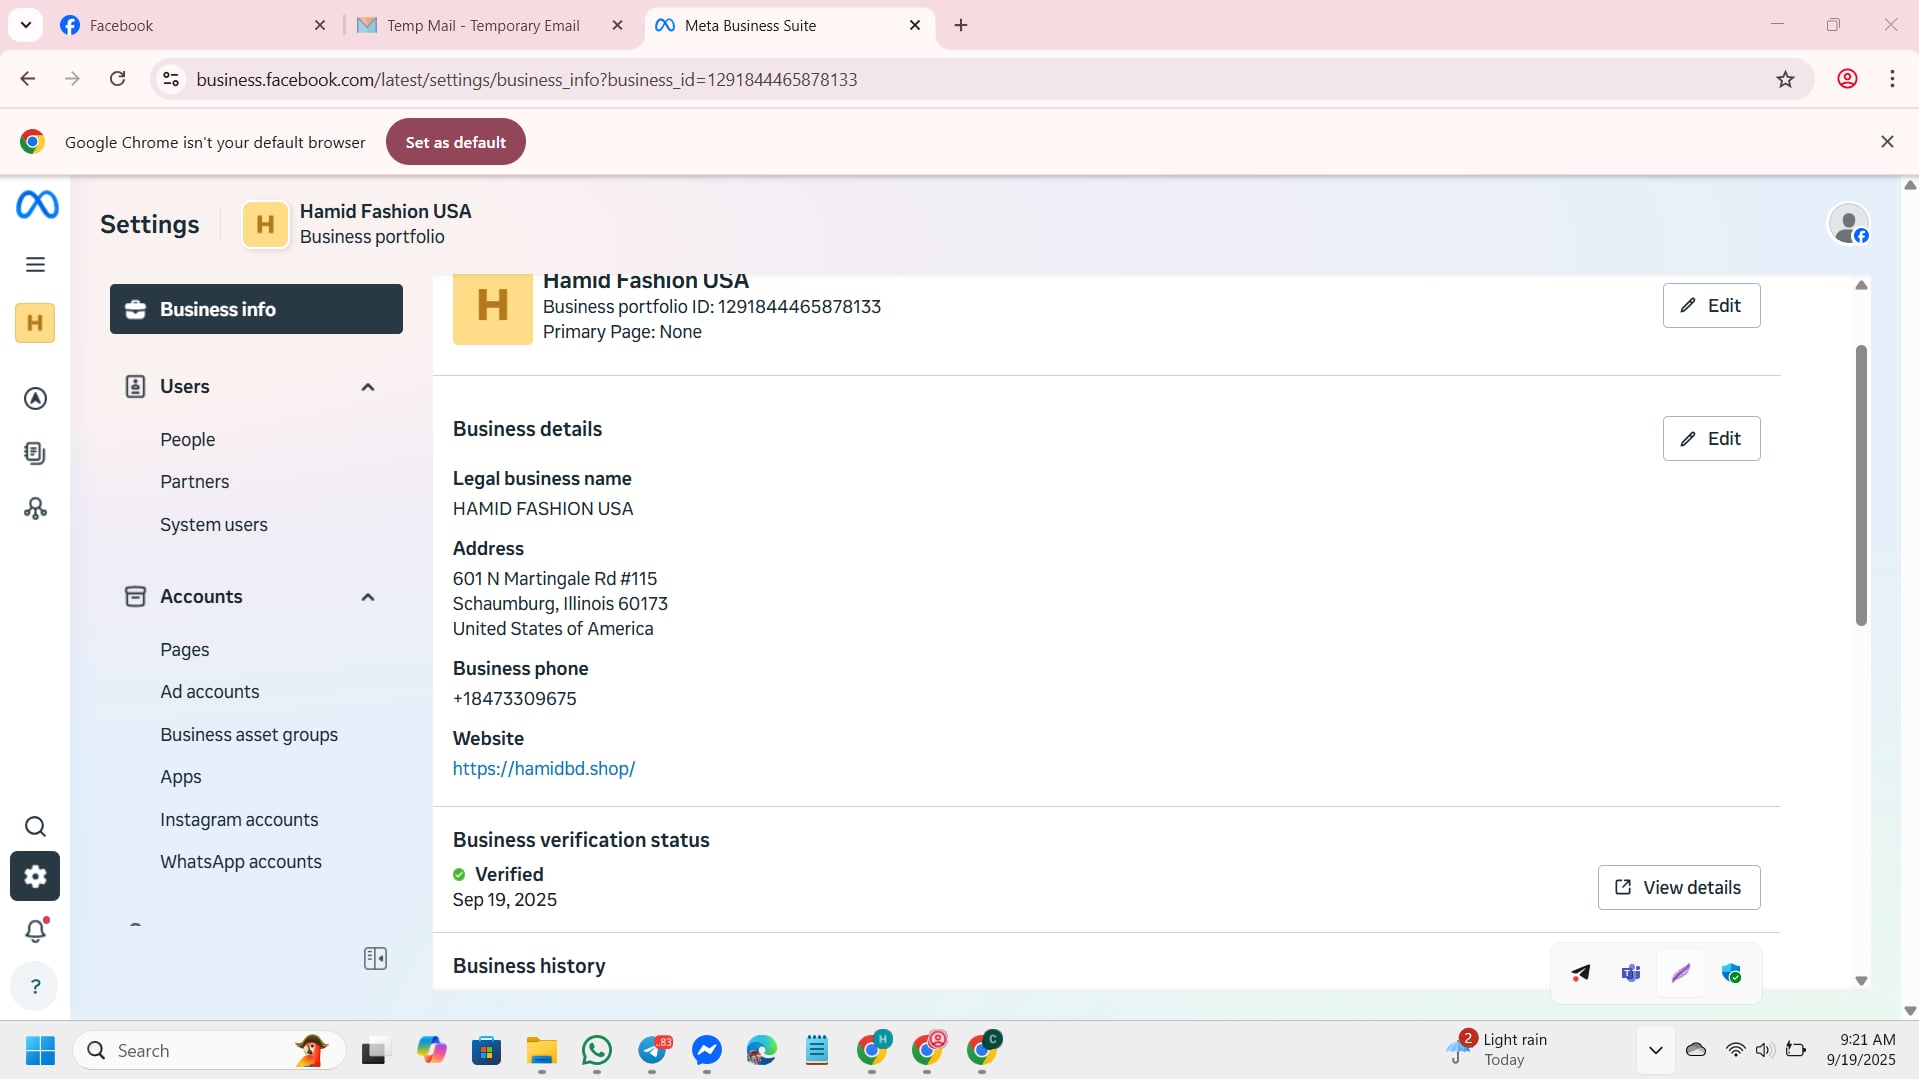
Task: Launch WhatsApp from the taskbar
Action: [x=597, y=1051]
